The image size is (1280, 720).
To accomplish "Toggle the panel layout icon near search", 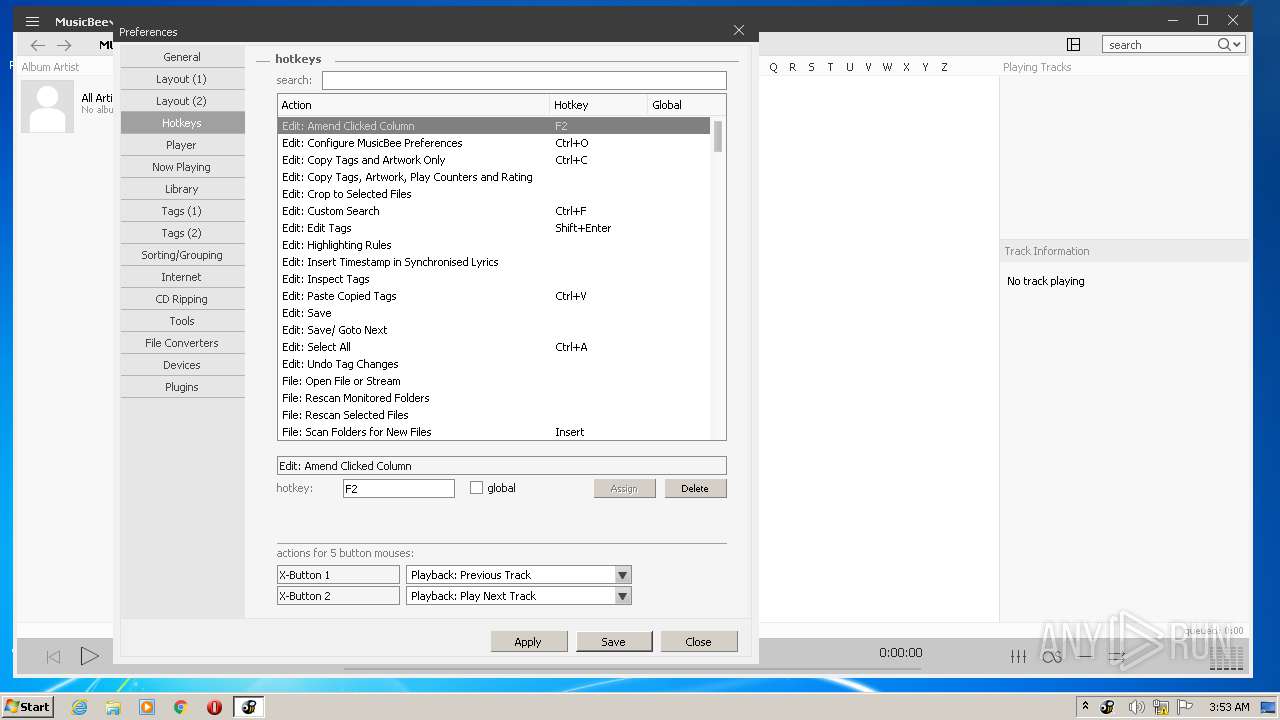I will point(1073,44).
